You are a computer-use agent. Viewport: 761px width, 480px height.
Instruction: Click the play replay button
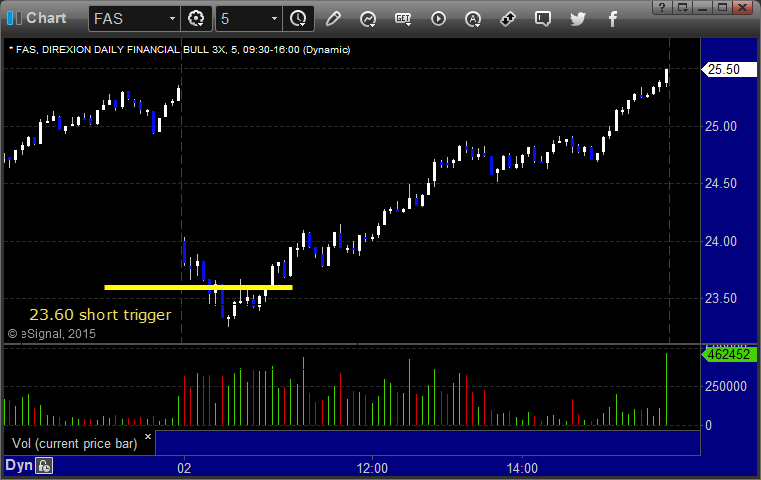click(x=438, y=19)
